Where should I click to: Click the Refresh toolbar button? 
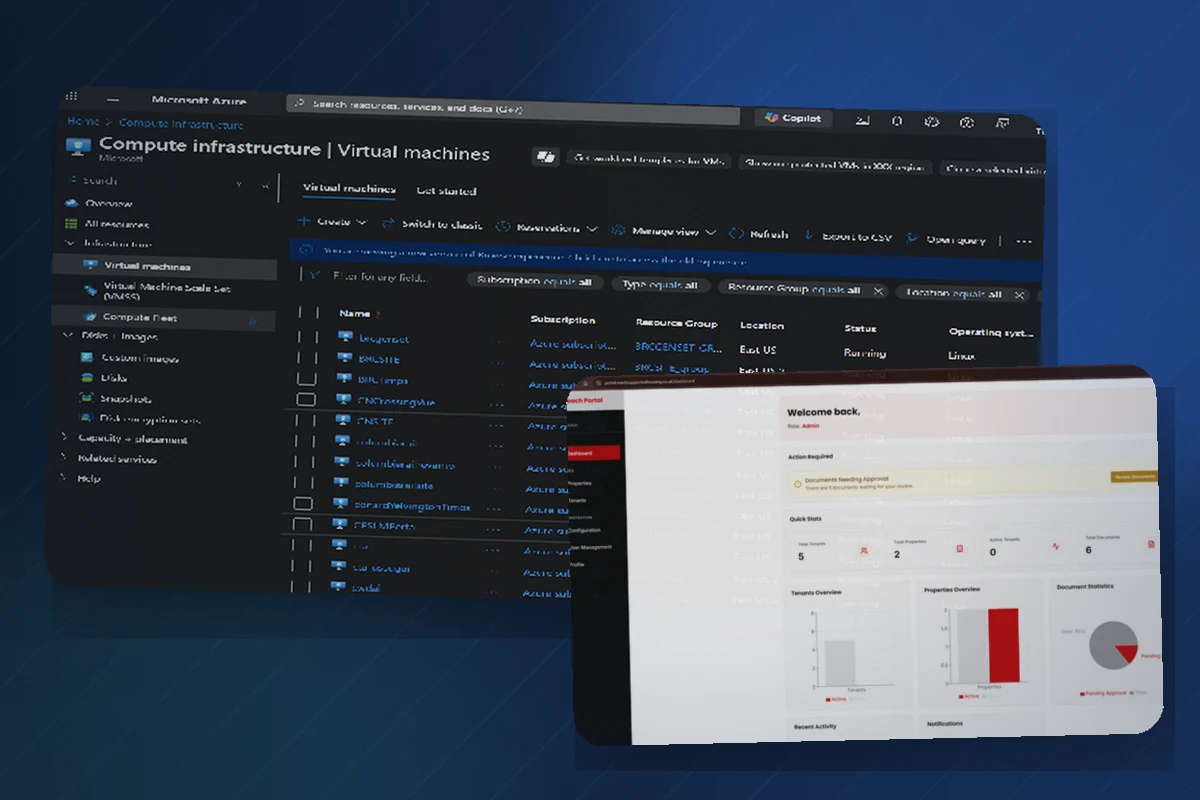759,234
